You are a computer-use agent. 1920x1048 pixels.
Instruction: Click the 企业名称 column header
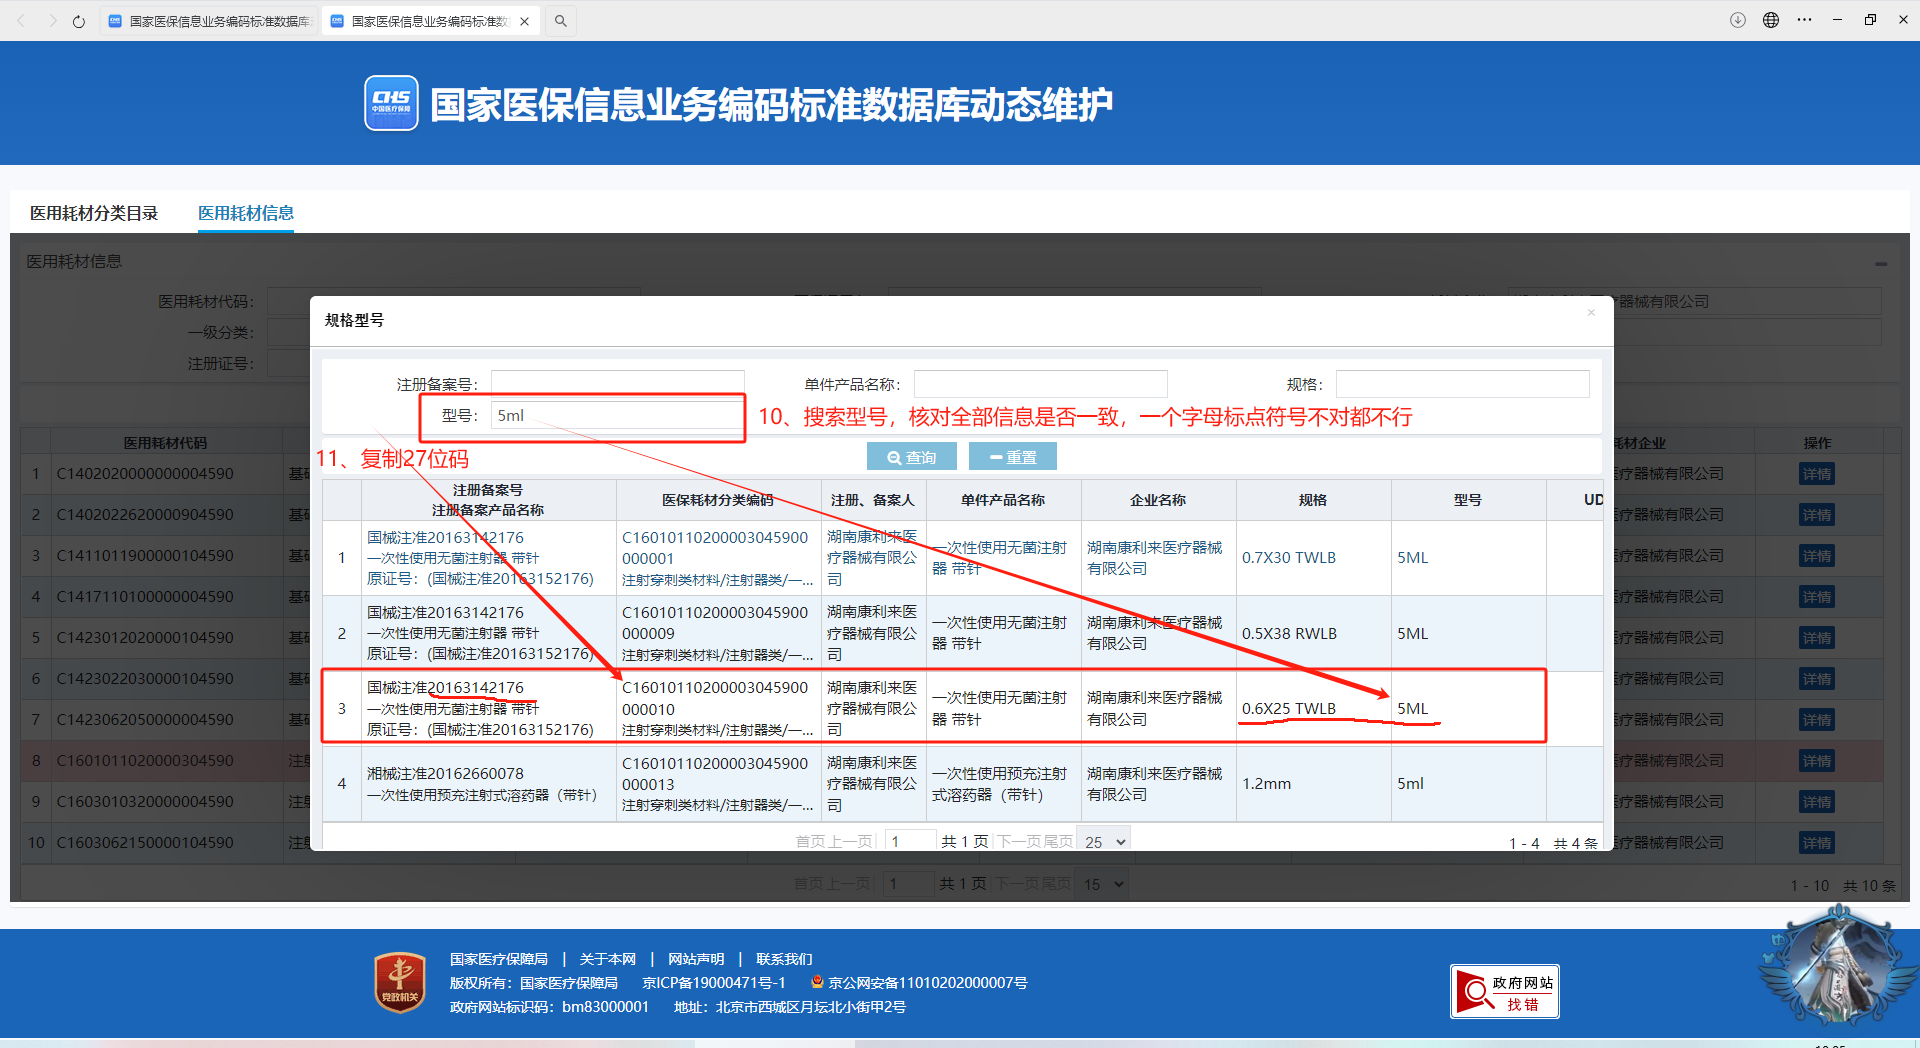(x=1157, y=500)
